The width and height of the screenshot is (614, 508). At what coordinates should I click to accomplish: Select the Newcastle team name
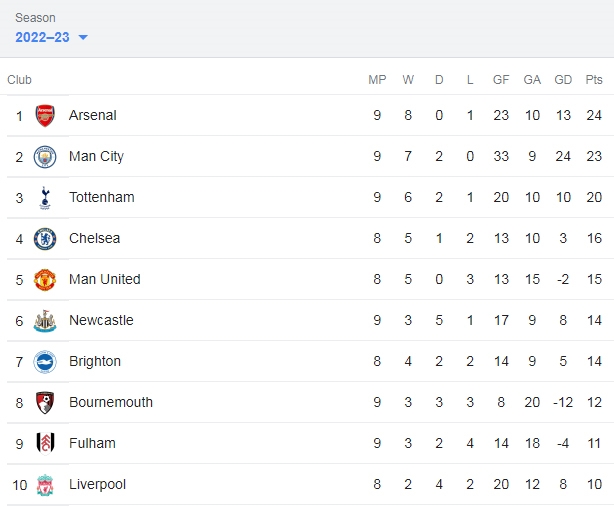101,320
